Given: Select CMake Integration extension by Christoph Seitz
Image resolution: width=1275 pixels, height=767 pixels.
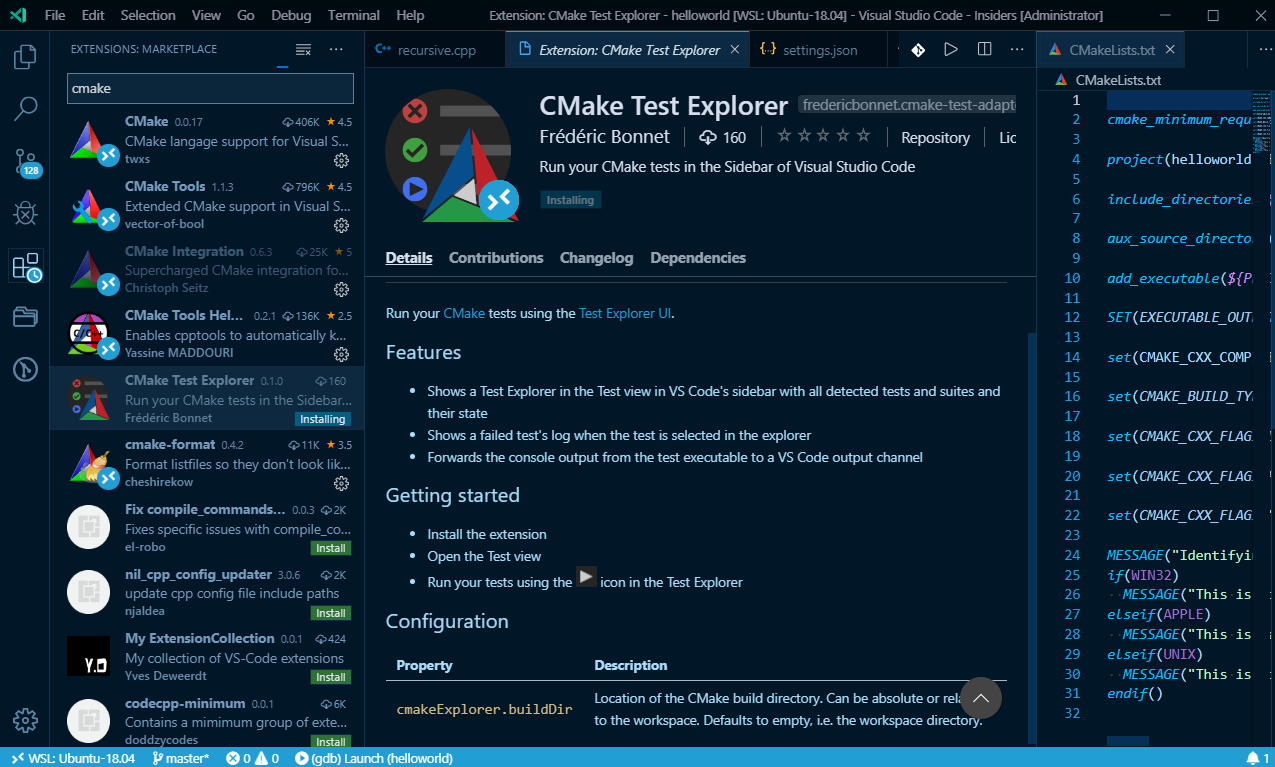Looking at the screenshot, I should [x=207, y=270].
